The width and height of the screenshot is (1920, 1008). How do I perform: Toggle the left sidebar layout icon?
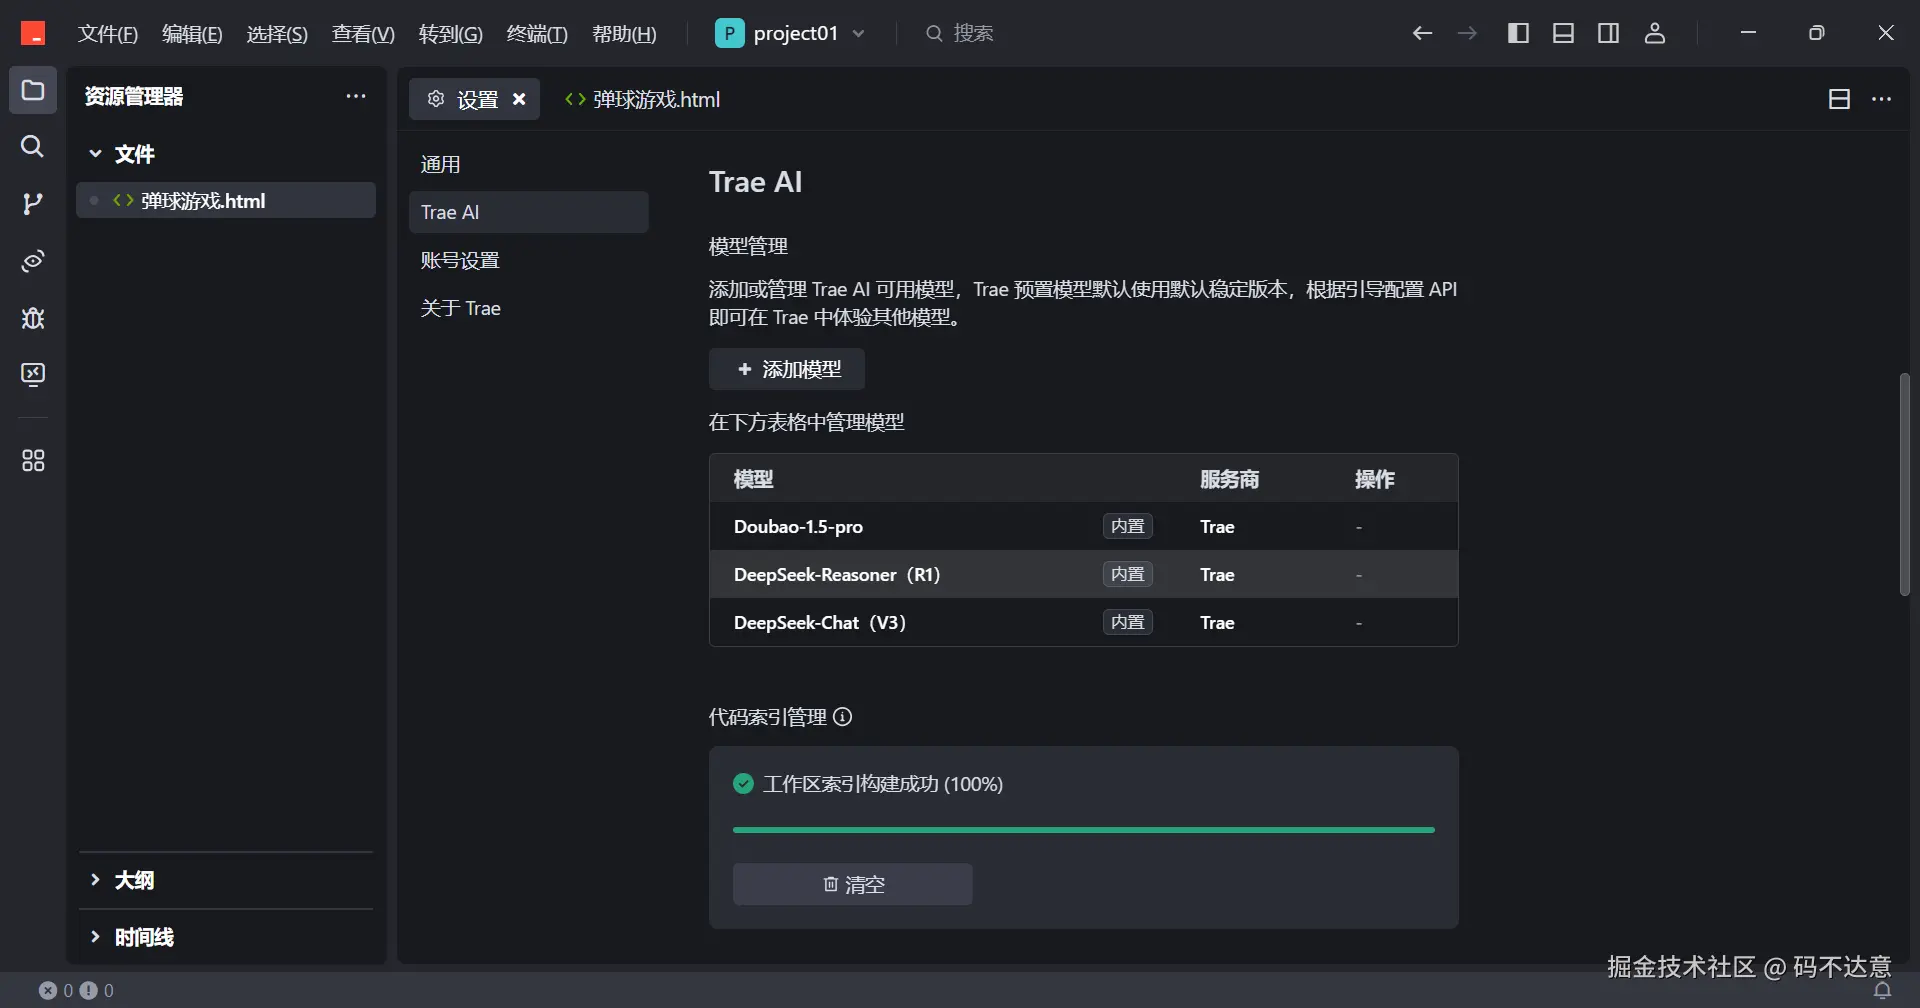tap(1518, 33)
